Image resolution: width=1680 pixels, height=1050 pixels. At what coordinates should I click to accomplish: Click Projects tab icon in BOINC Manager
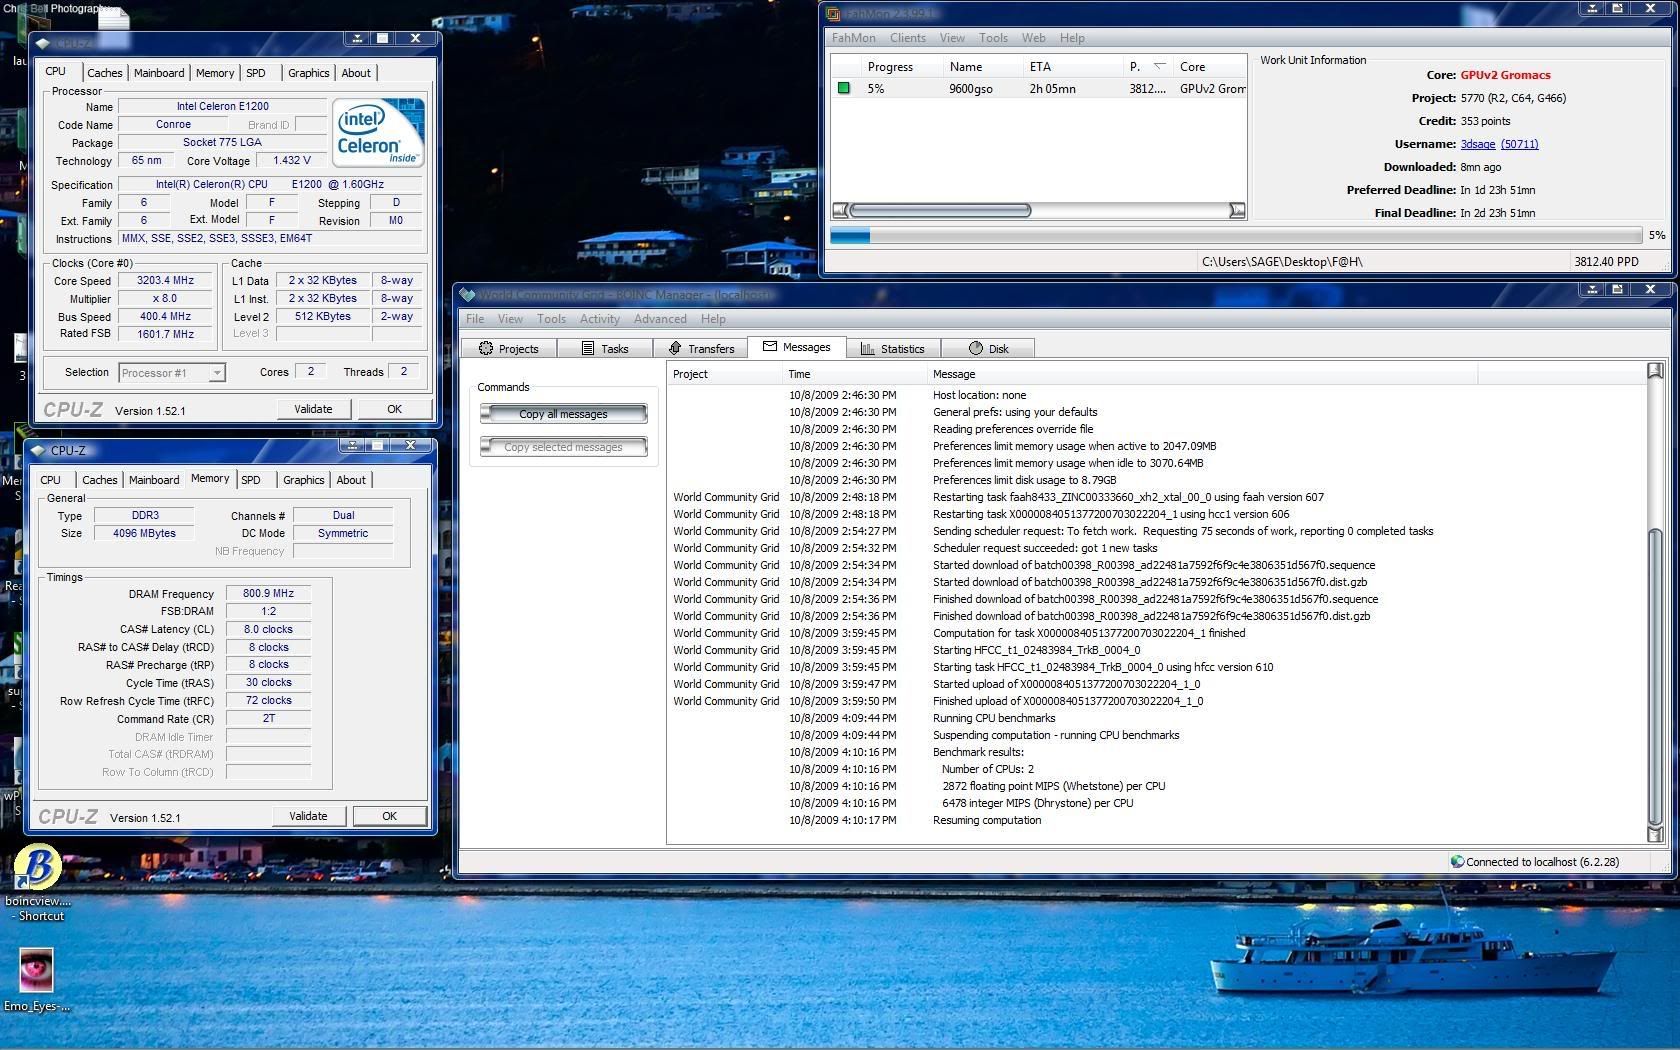pyautogui.click(x=486, y=348)
